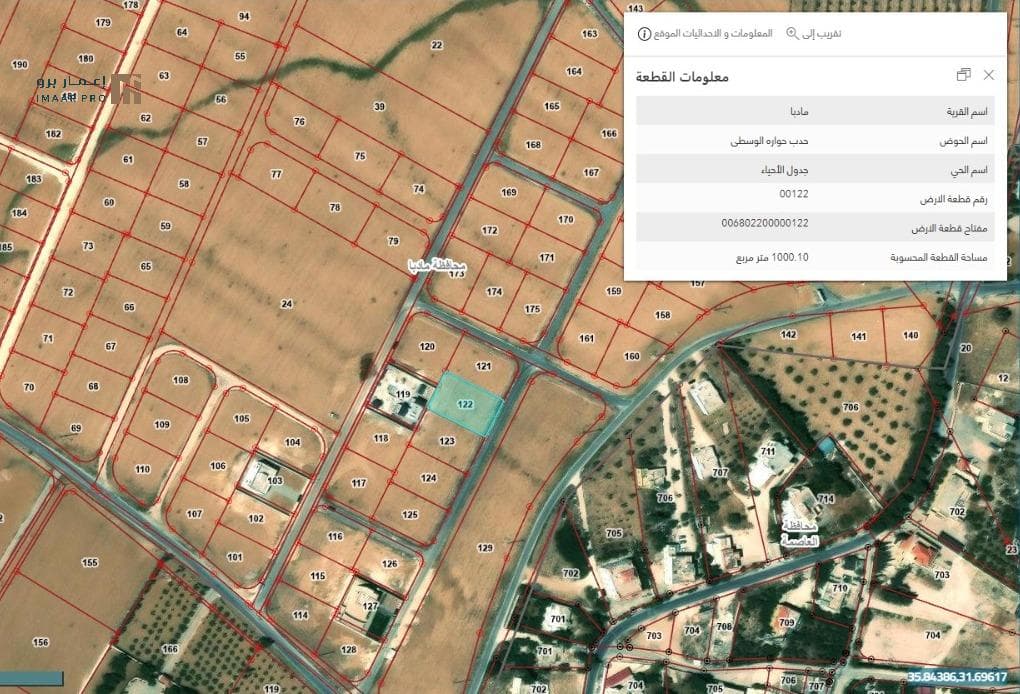Select parcel 141 on the map
1020x694 pixels.
(x=859, y=336)
